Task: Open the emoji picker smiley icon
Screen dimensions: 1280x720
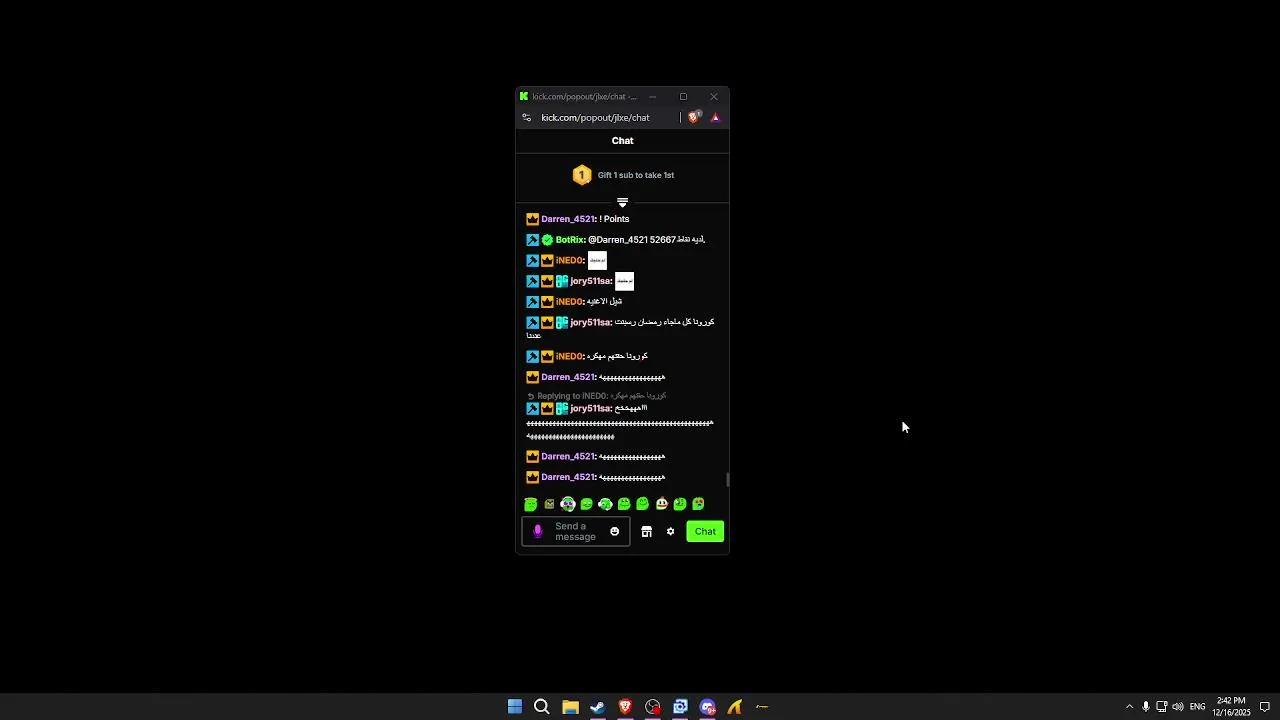Action: pyautogui.click(x=615, y=532)
